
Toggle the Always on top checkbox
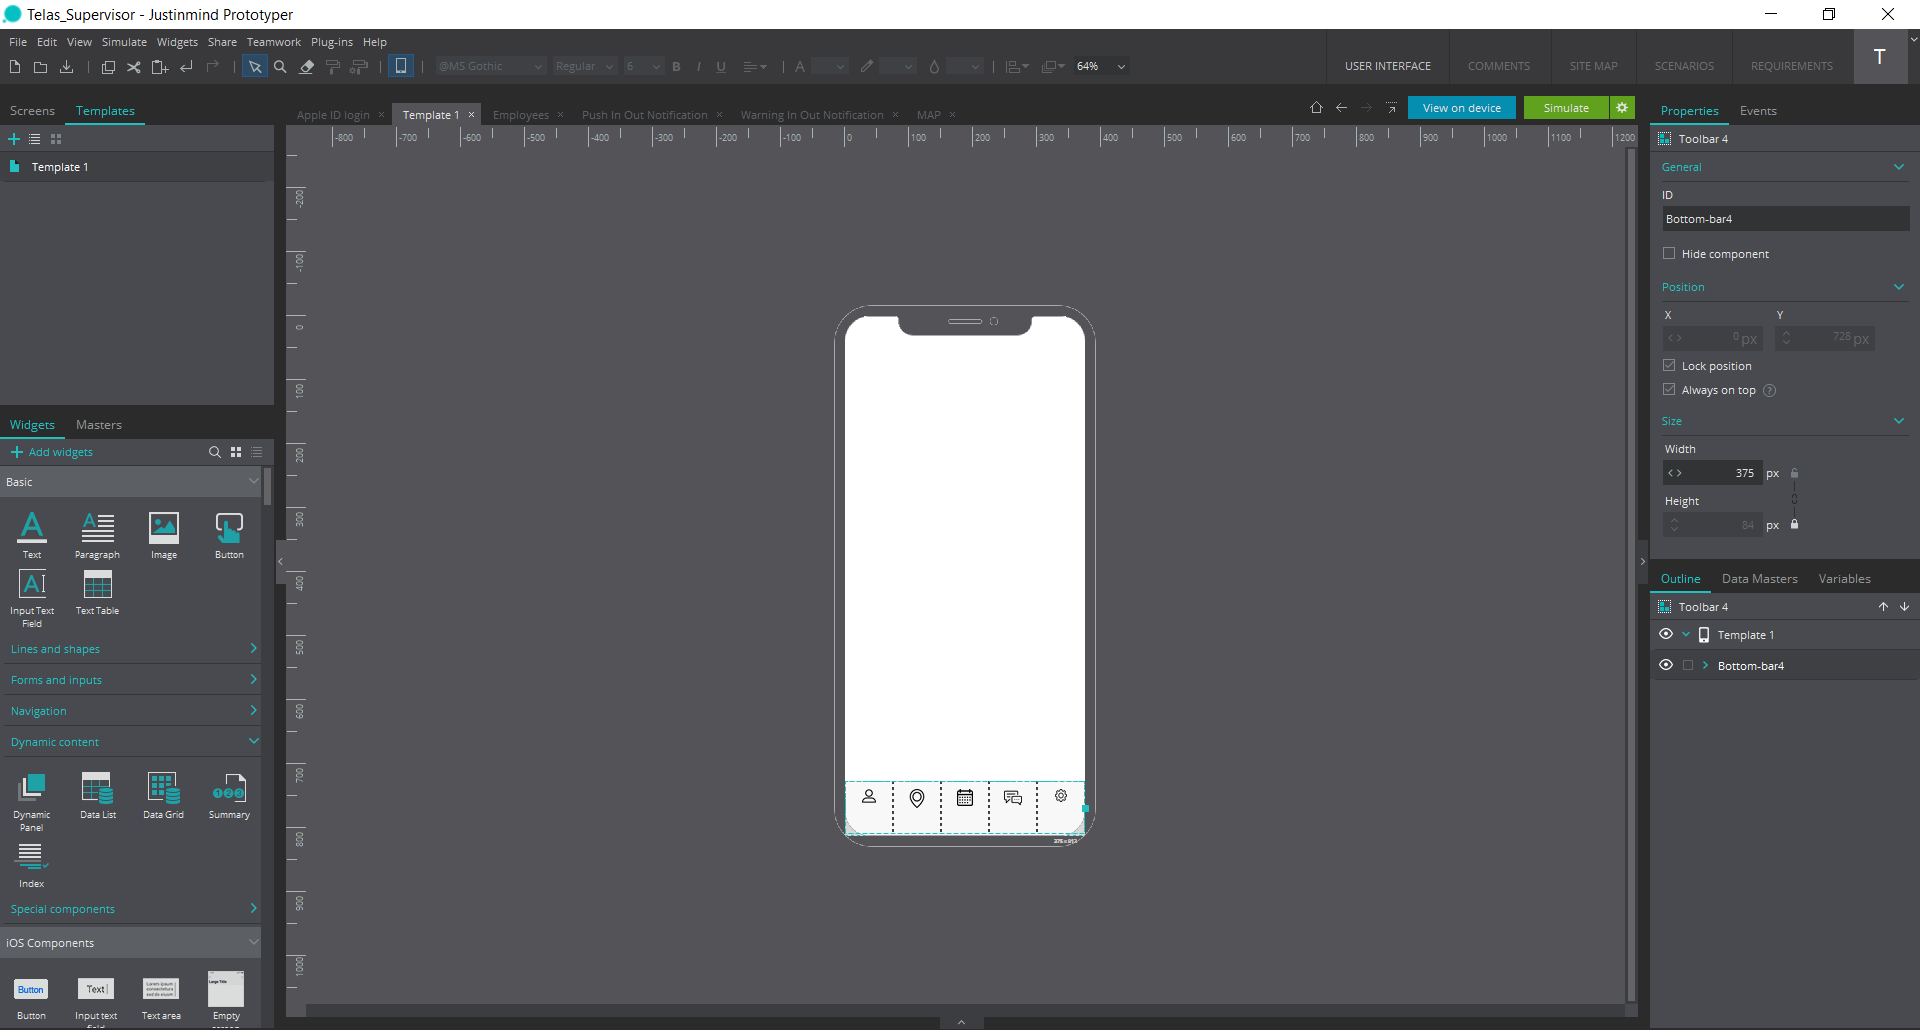[x=1669, y=390]
